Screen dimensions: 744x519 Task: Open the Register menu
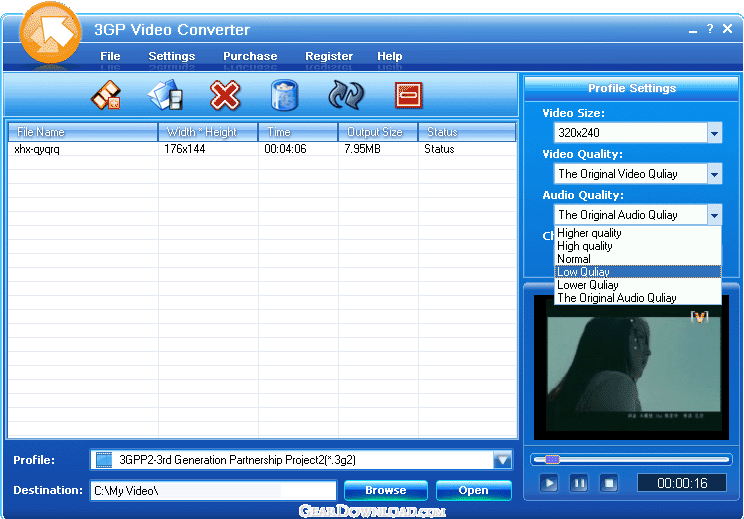click(x=329, y=56)
